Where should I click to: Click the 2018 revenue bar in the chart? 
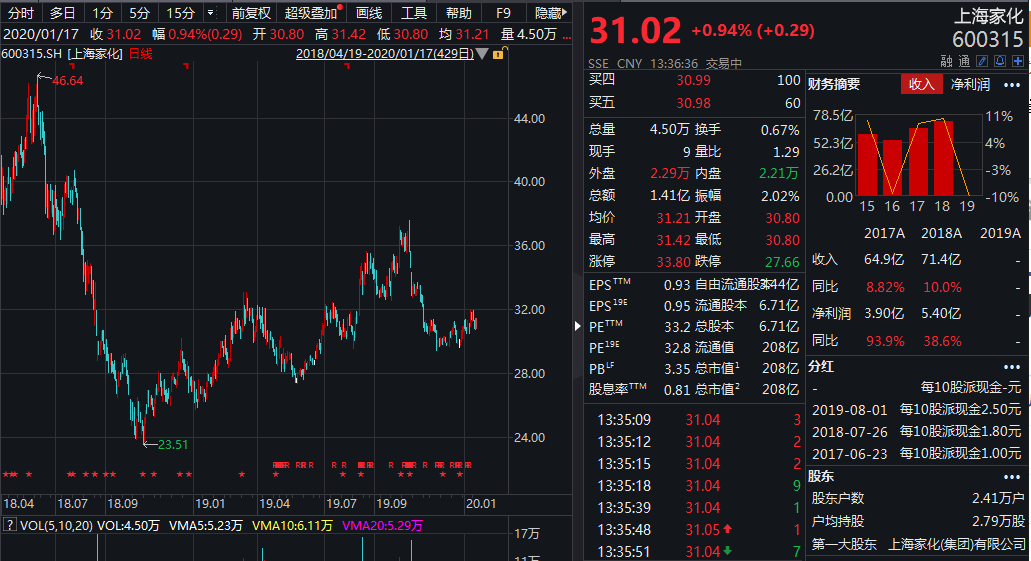(943, 158)
